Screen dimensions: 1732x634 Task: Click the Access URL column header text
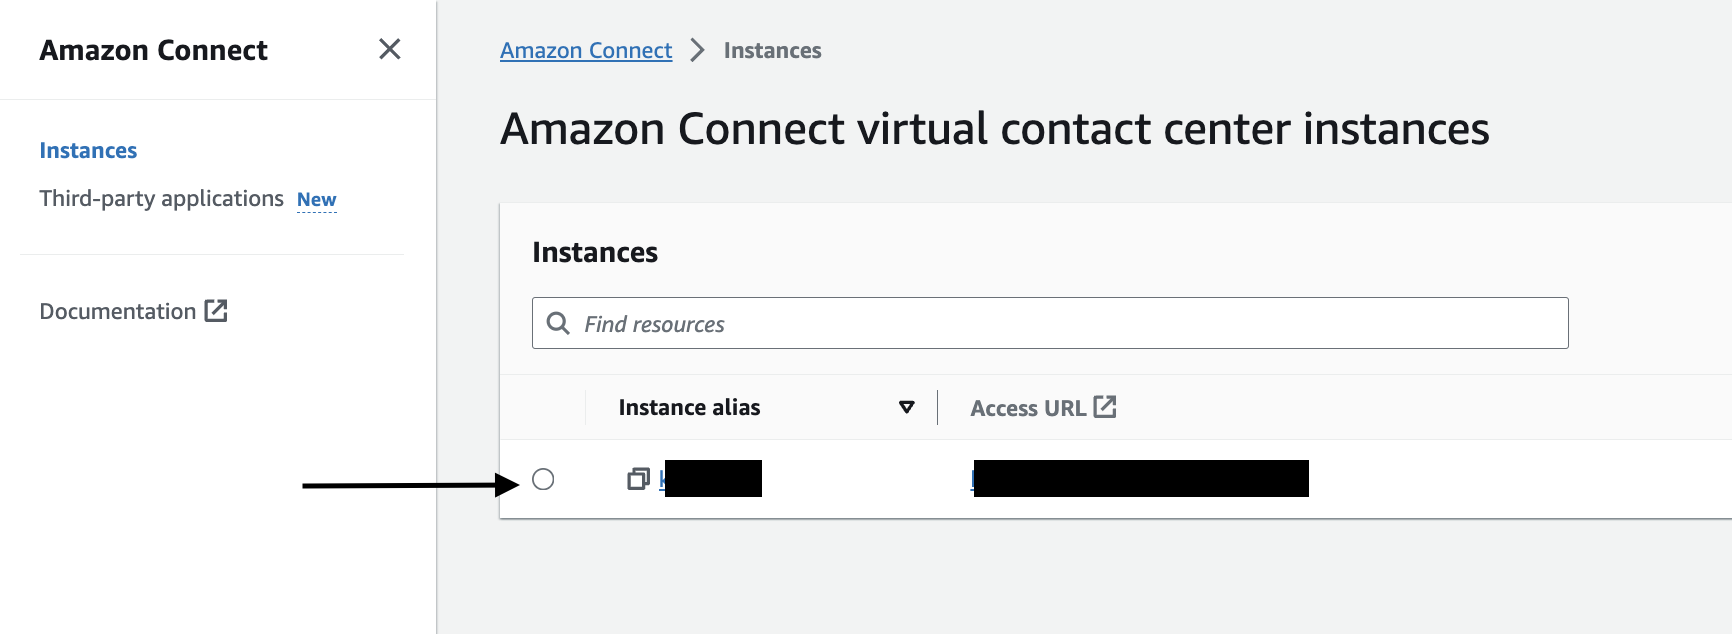pyautogui.click(x=1027, y=408)
